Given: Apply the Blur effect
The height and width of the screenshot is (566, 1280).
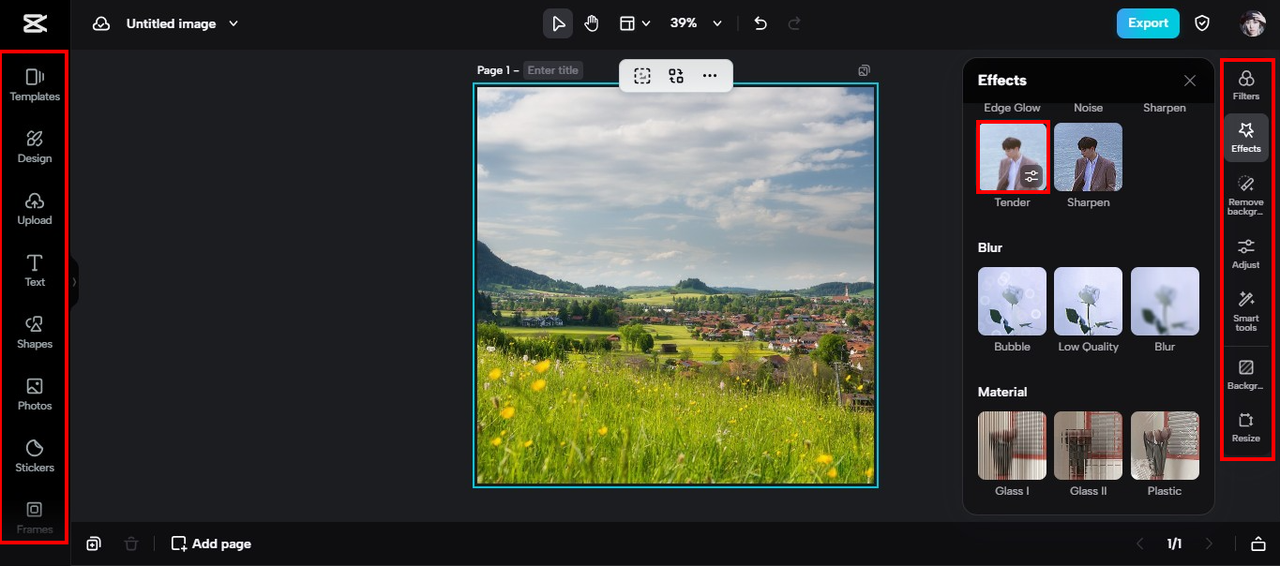Looking at the screenshot, I should [x=1165, y=301].
